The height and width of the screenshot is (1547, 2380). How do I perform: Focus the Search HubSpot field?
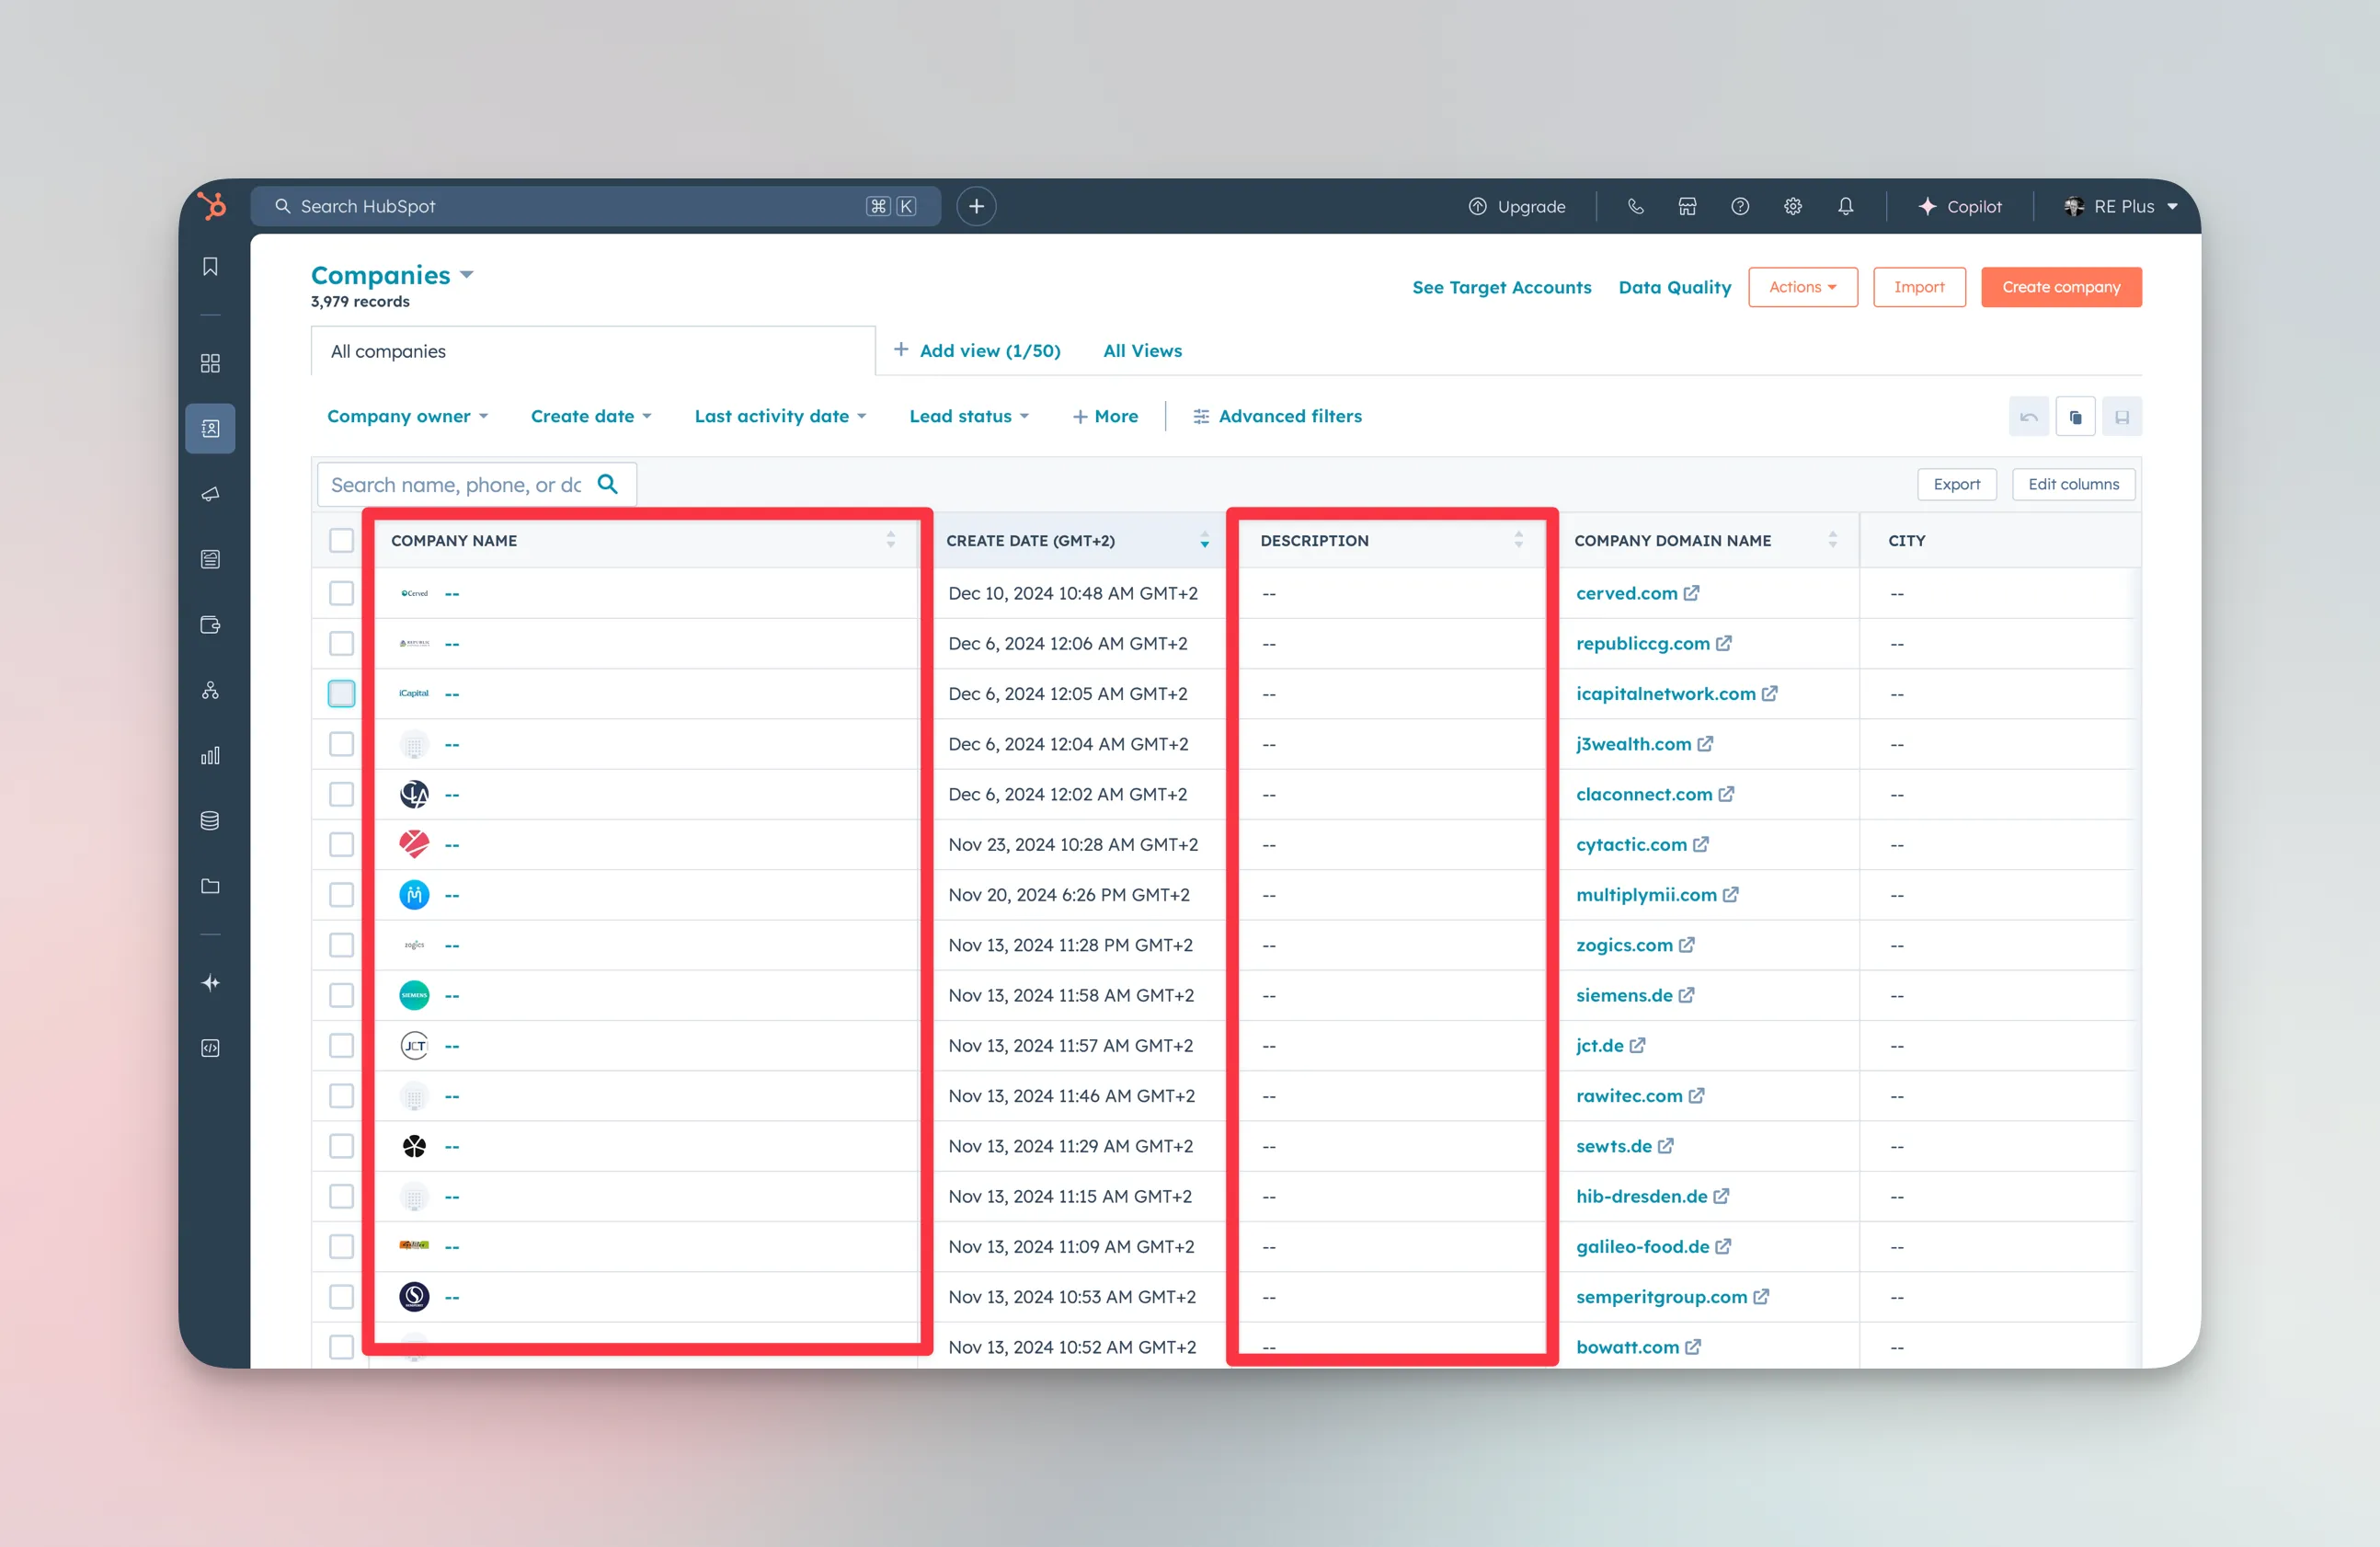pyautogui.click(x=595, y=206)
